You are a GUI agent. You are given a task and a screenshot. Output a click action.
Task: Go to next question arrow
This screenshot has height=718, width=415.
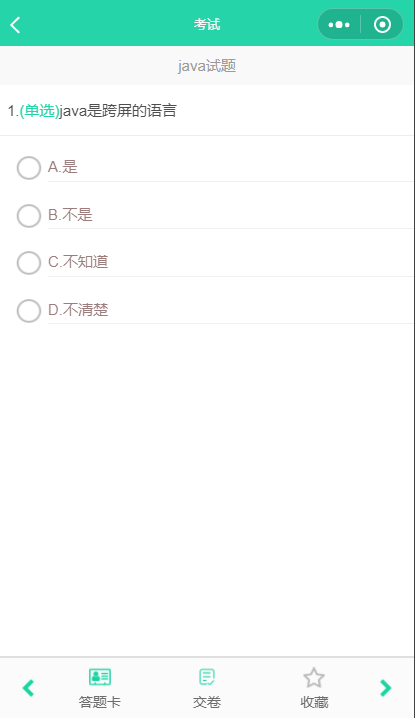click(385, 688)
